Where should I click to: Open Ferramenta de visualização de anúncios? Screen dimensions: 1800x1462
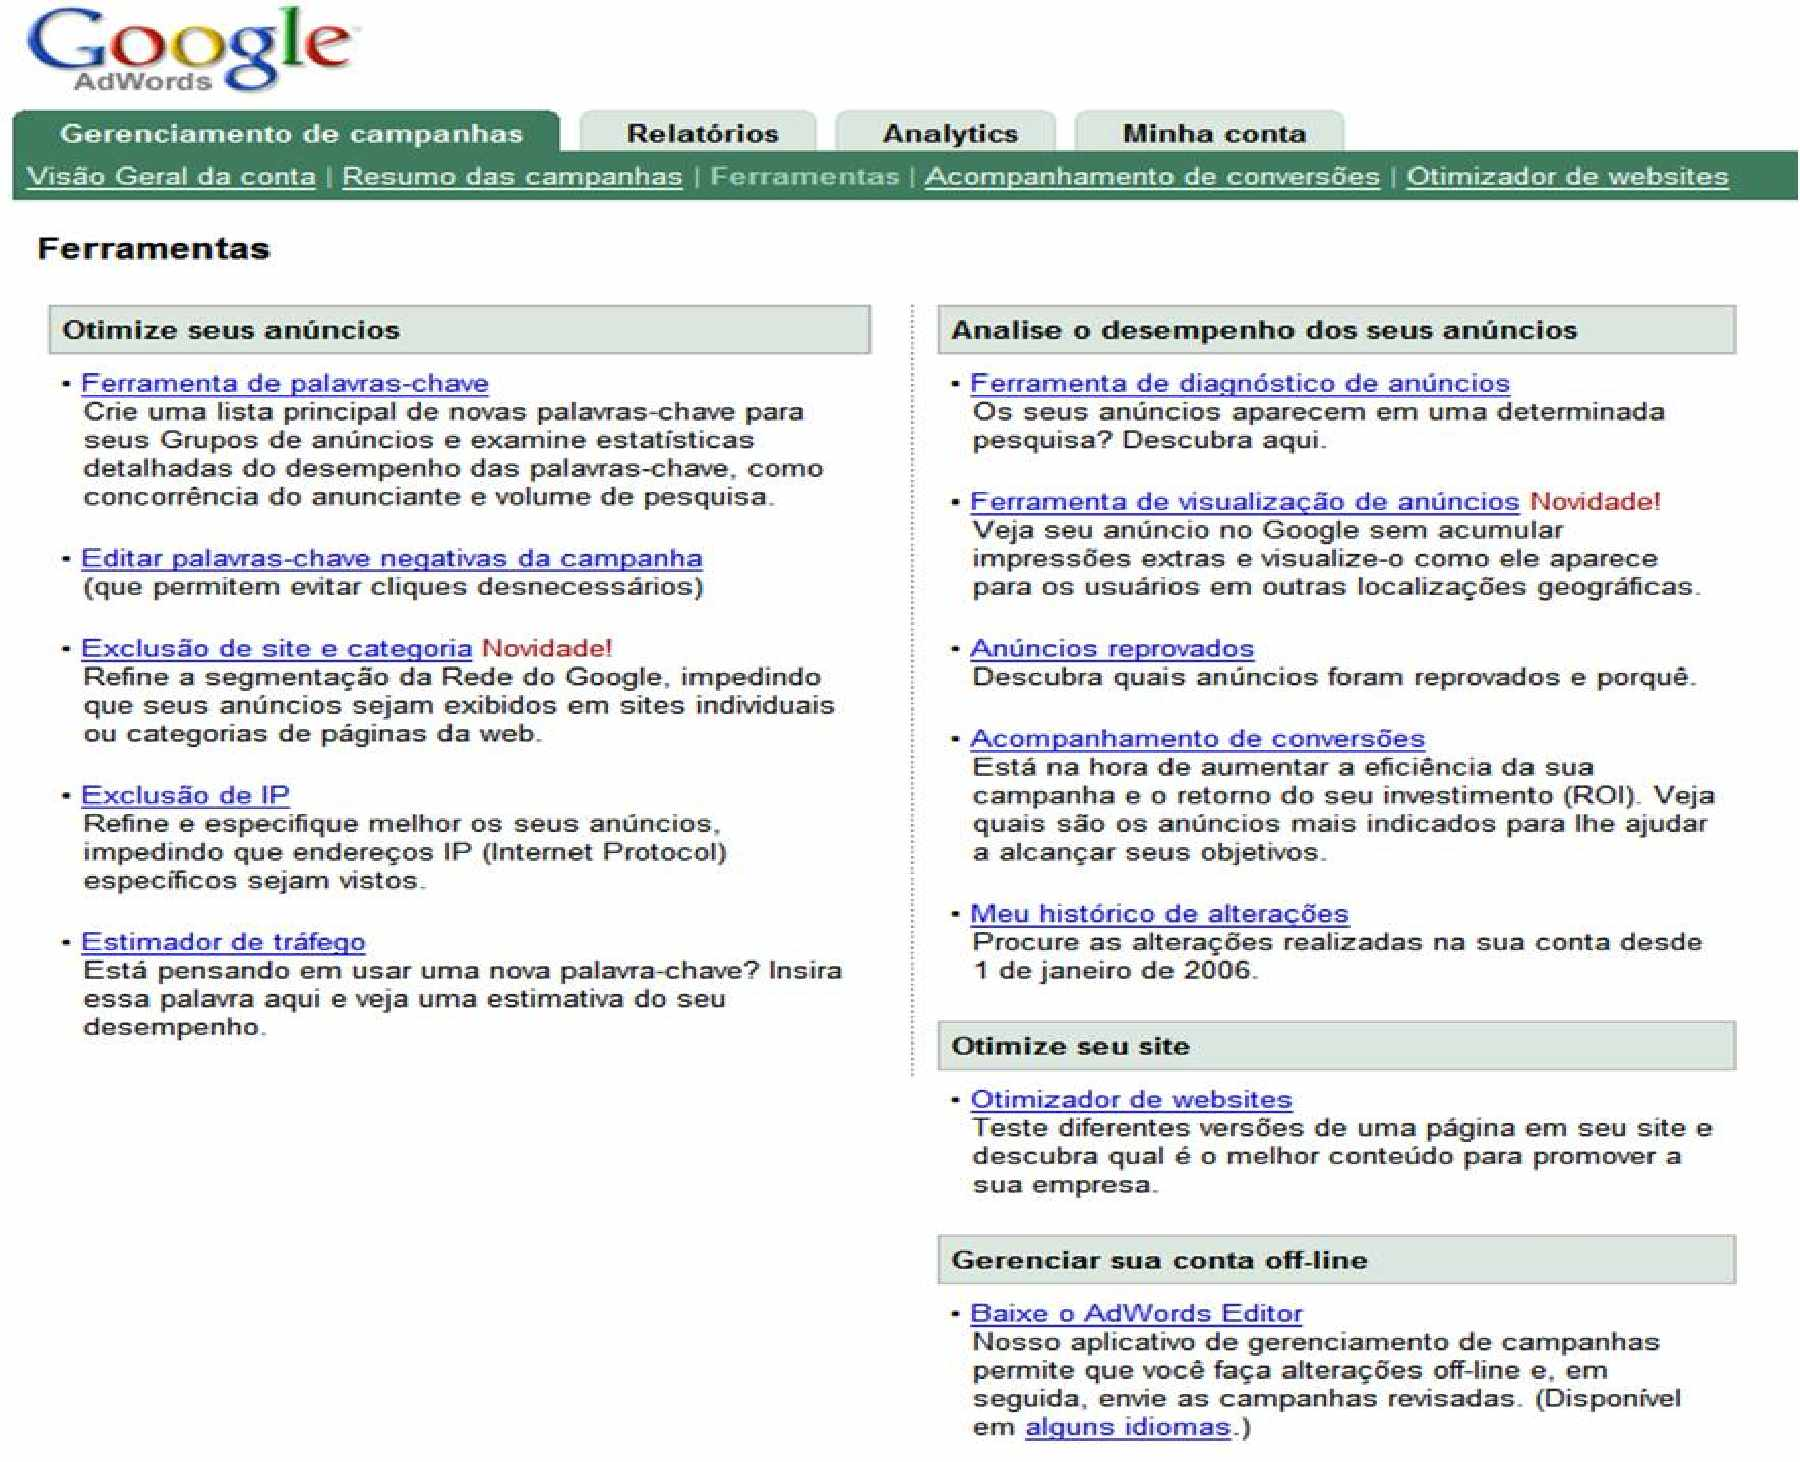1245,501
